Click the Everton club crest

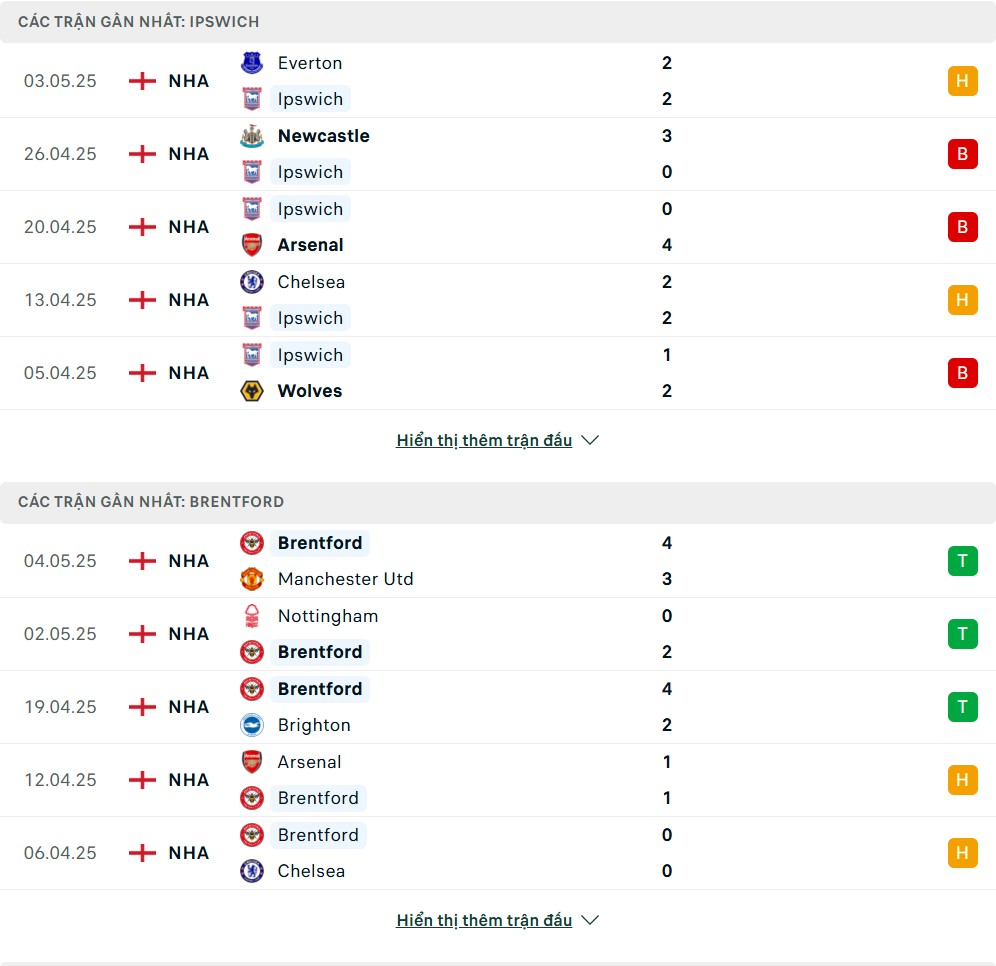click(x=252, y=63)
